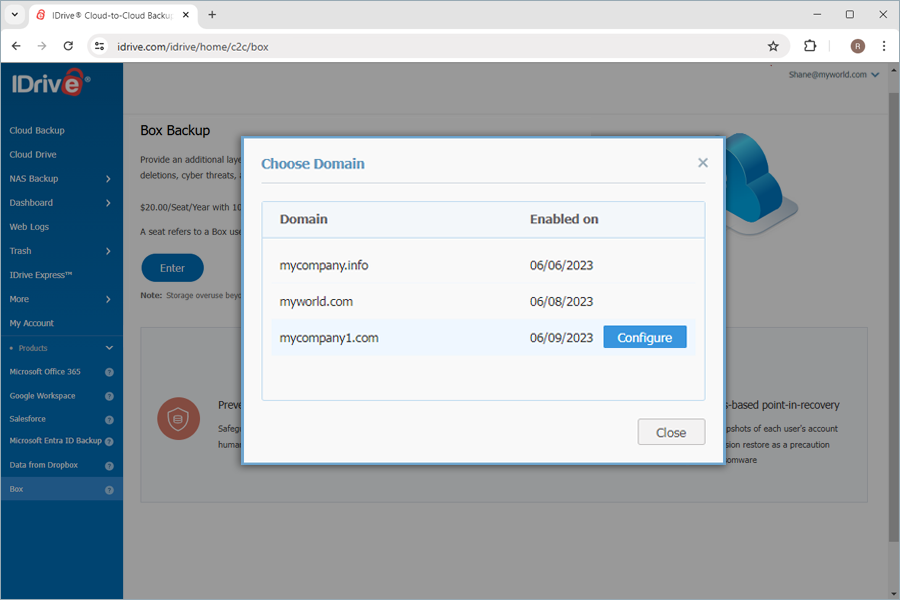900x600 pixels.
Task: Click the red shield icon
Action: [179, 419]
